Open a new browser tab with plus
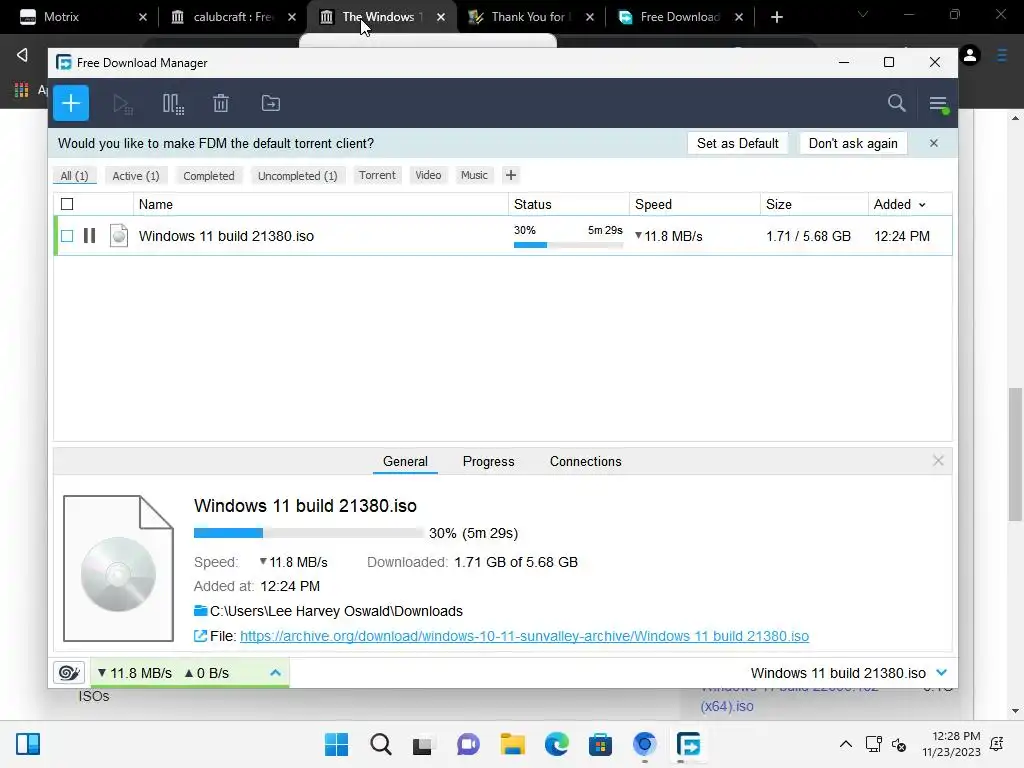The image size is (1024, 768). 776,17
